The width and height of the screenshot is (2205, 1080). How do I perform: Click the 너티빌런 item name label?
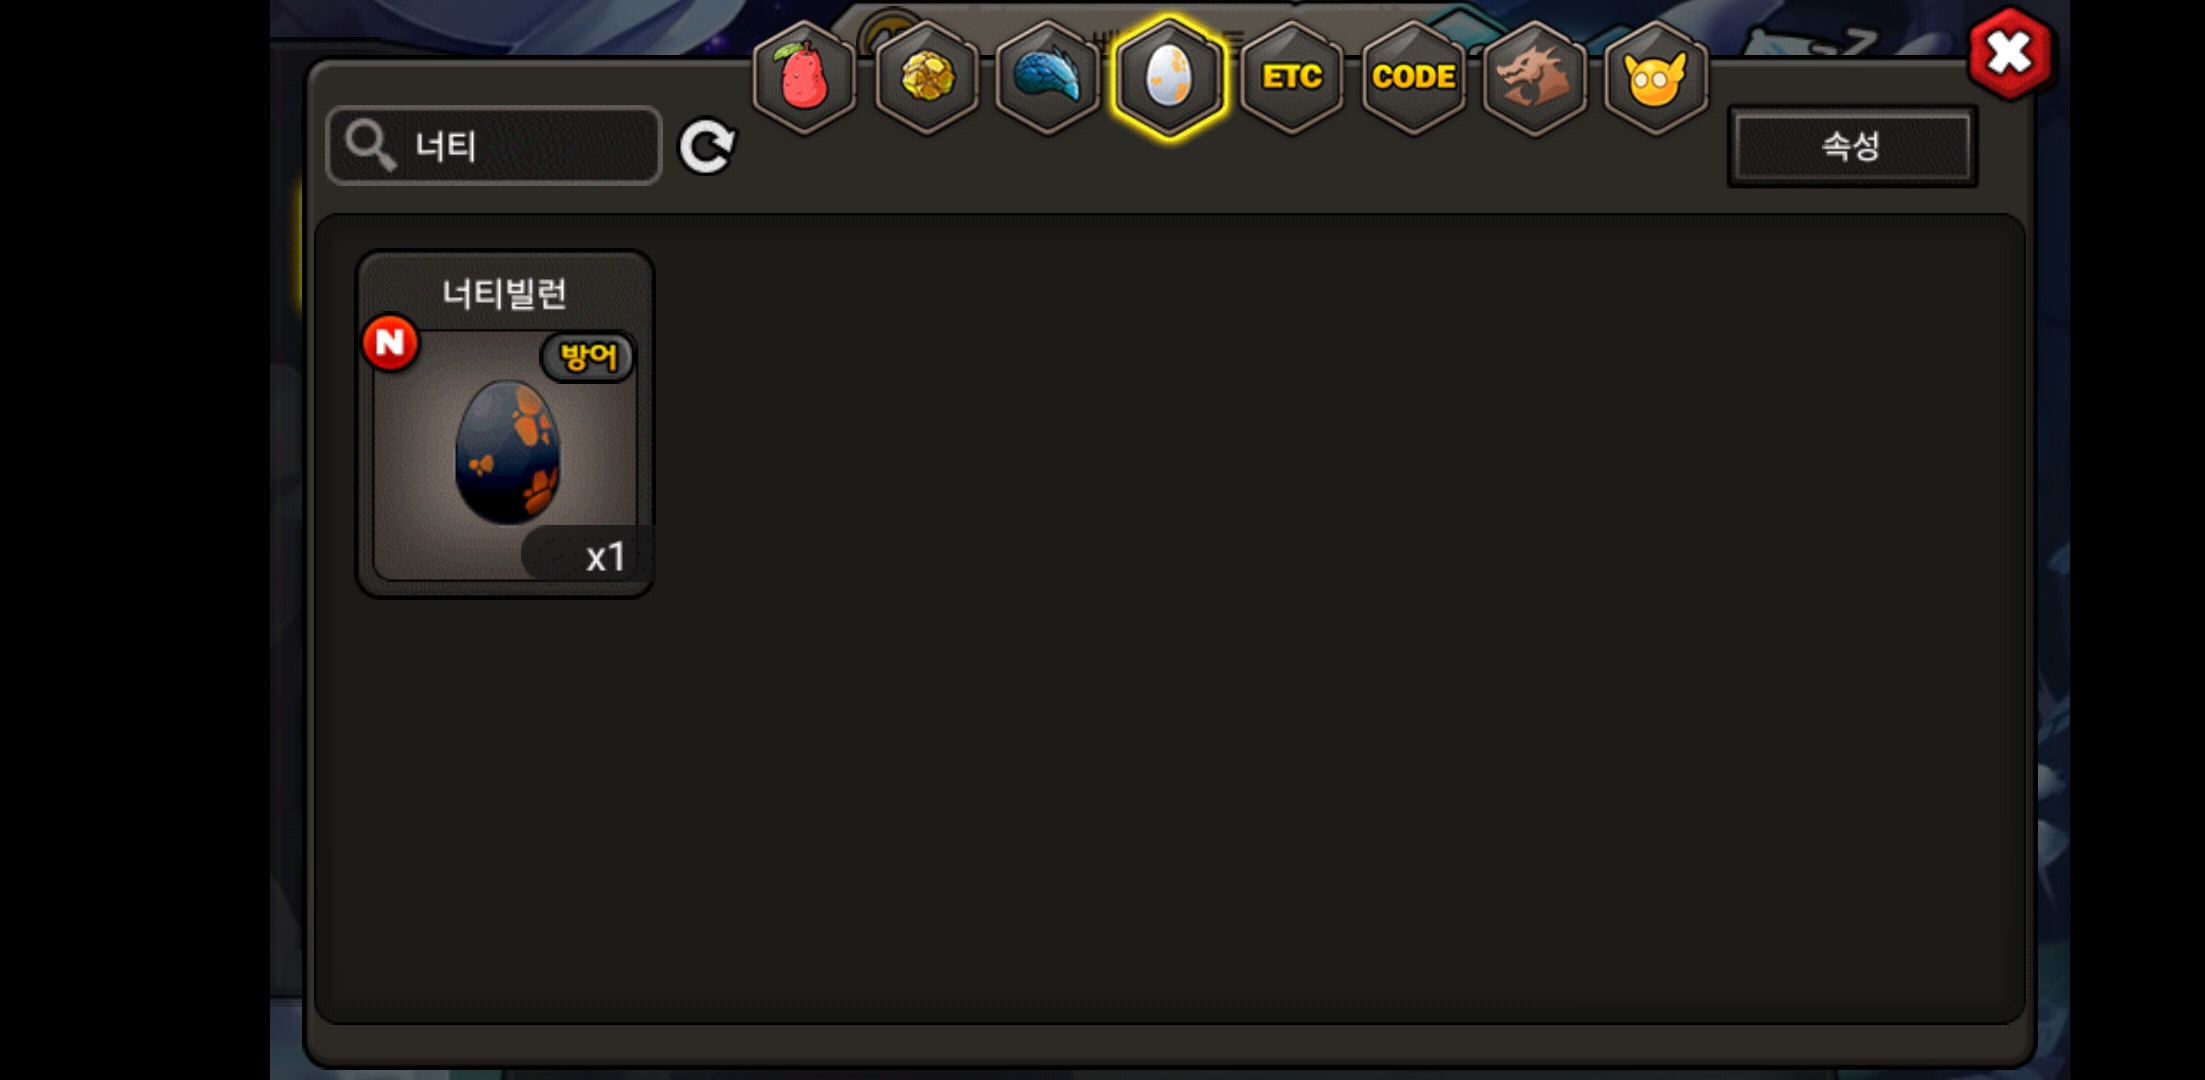pos(505,293)
